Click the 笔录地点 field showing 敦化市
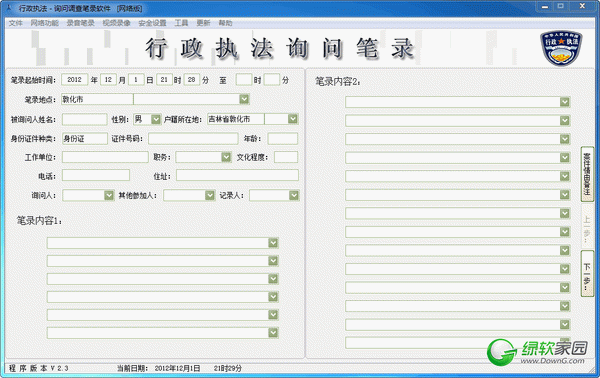The height and width of the screenshot is (378, 600). click(x=97, y=99)
